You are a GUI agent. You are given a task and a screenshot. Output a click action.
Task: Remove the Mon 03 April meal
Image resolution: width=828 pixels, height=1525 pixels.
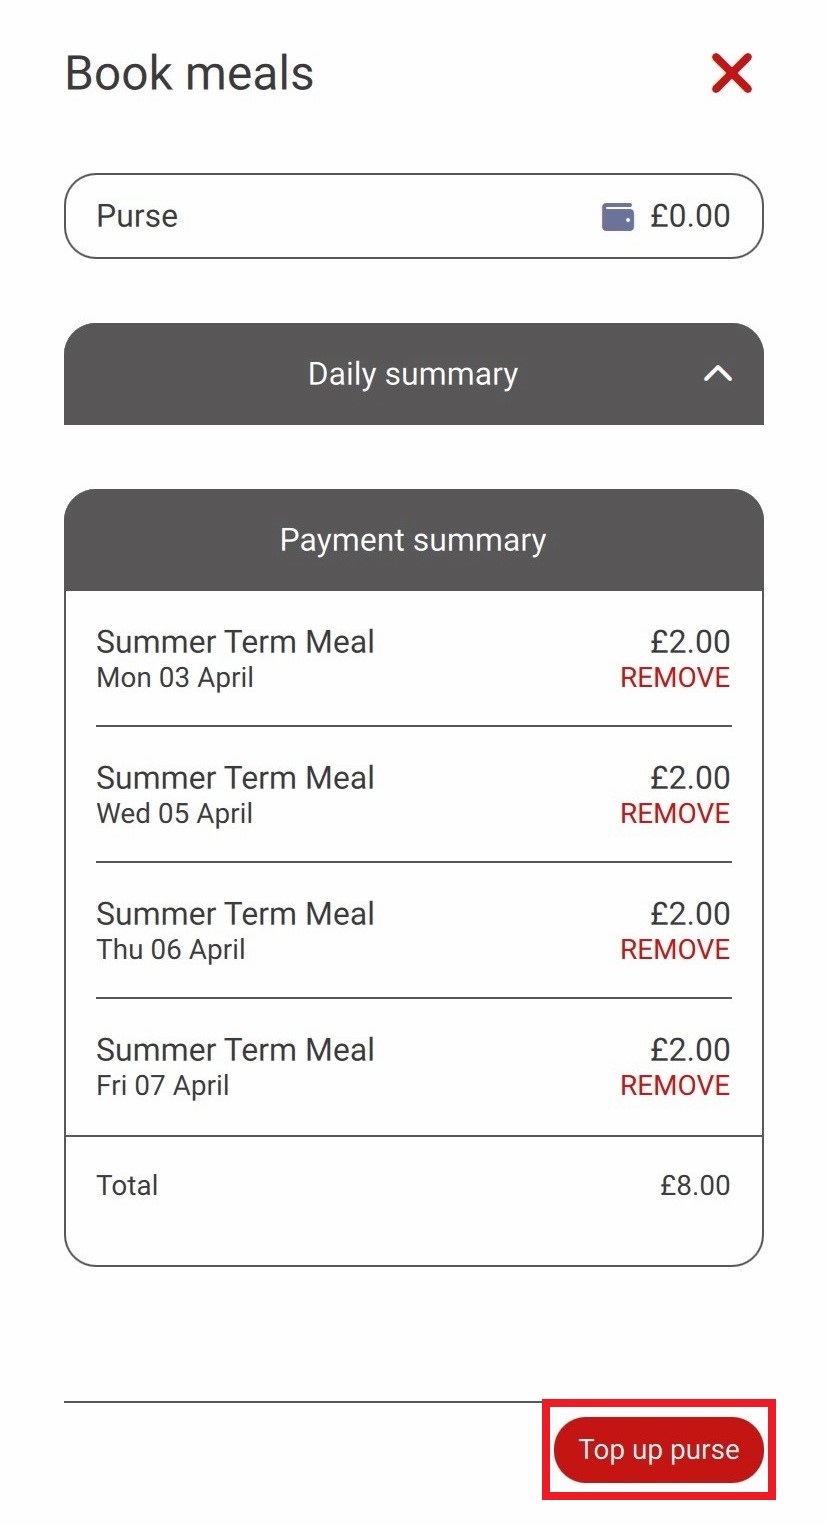[x=675, y=678]
